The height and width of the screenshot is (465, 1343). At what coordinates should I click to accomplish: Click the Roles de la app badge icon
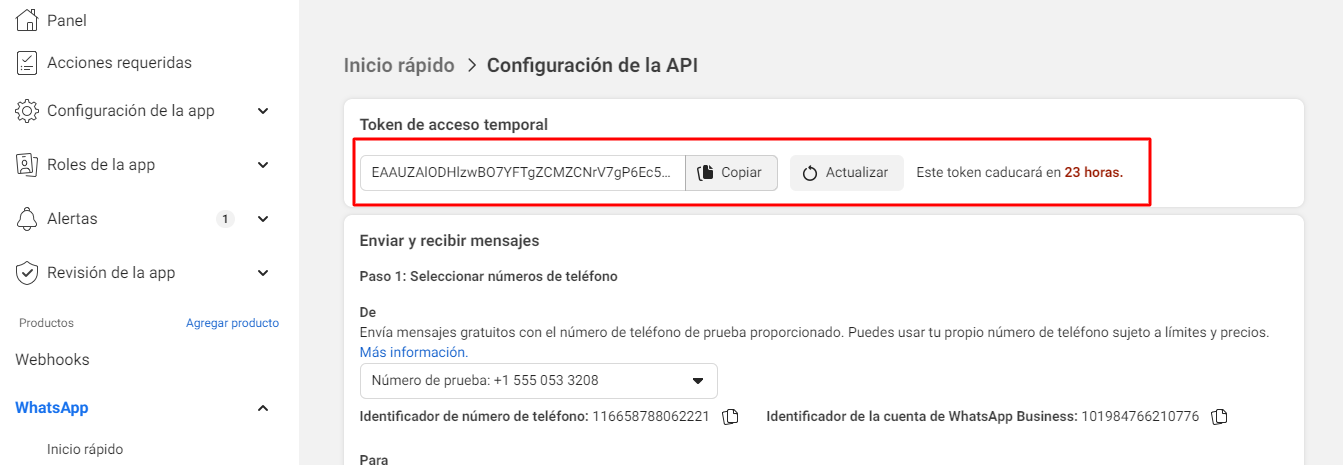(27, 165)
